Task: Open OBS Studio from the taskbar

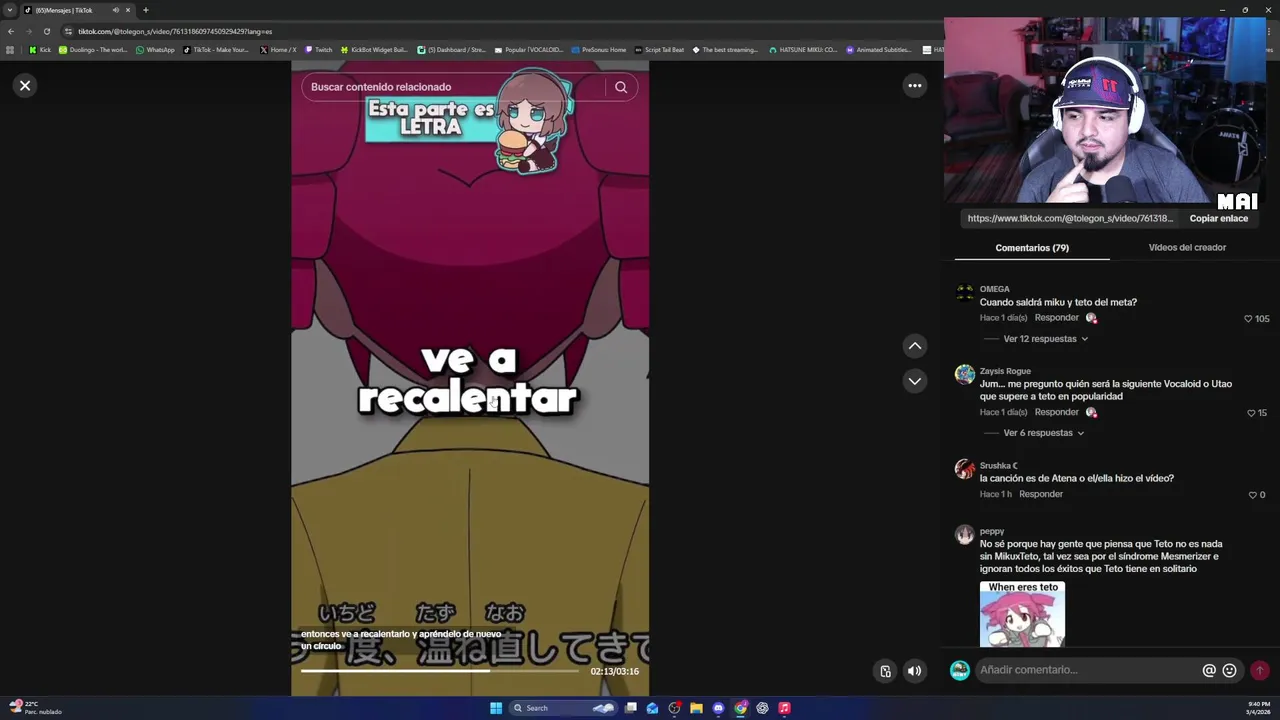Action: [674, 708]
